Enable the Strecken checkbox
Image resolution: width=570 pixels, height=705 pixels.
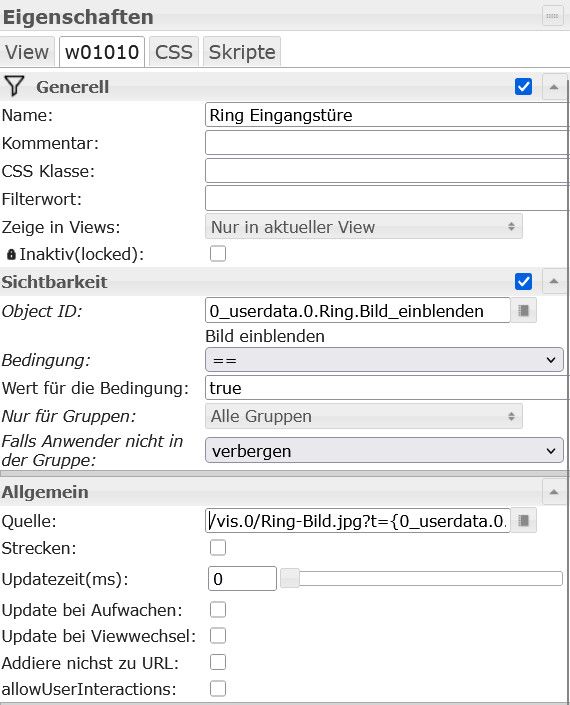pos(218,548)
